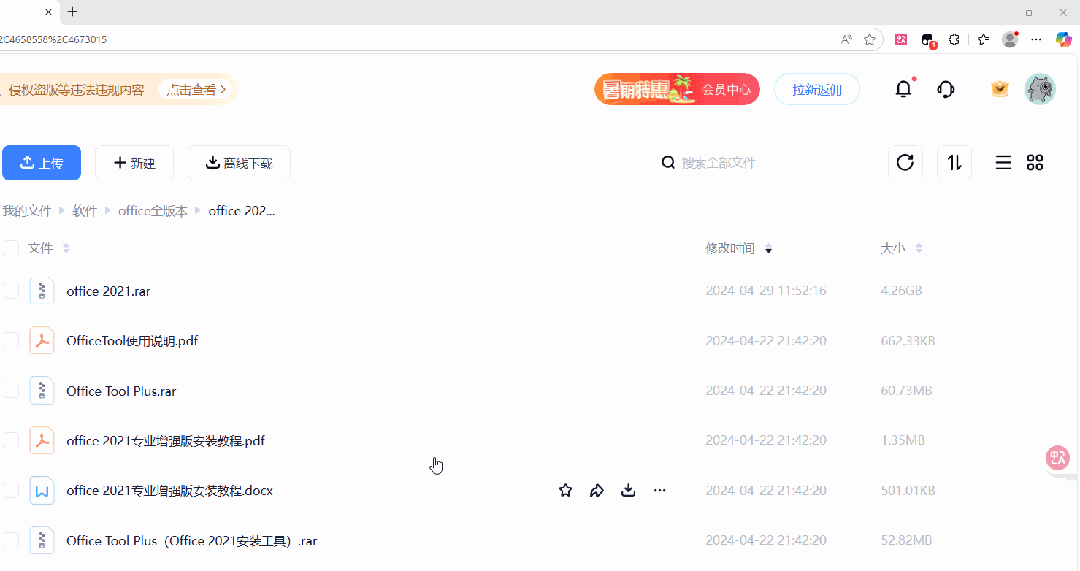Open the Copilot icon in browser
The height and width of the screenshot is (571, 1080).
coord(1063,39)
